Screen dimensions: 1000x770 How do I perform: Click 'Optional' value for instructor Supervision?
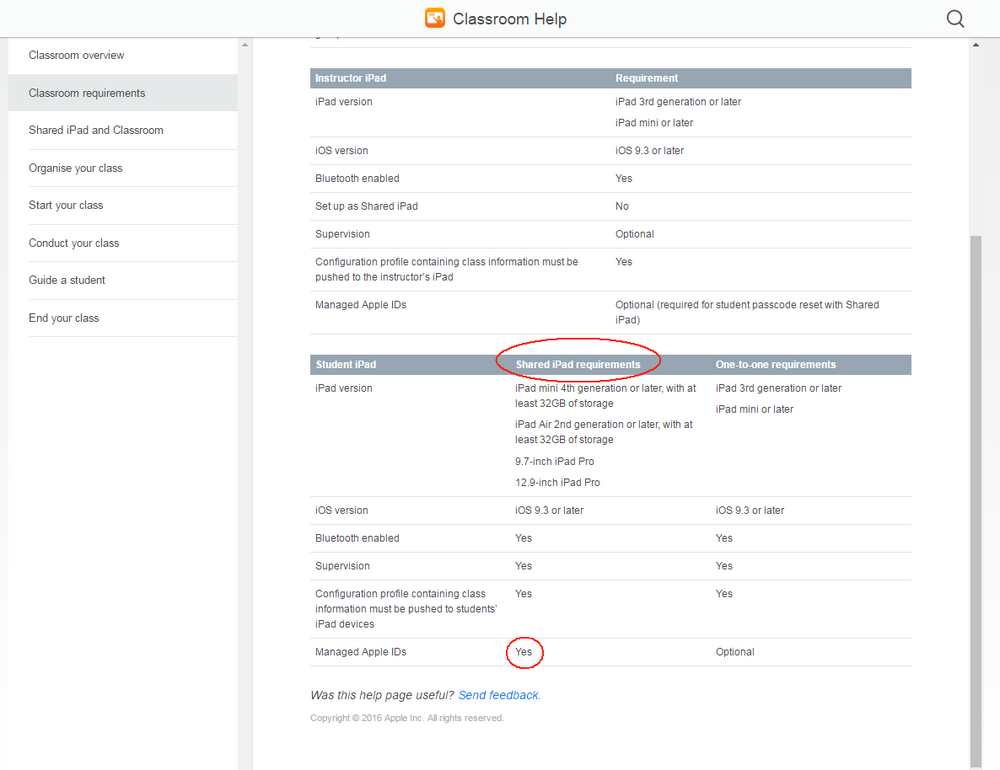(635, 234)
